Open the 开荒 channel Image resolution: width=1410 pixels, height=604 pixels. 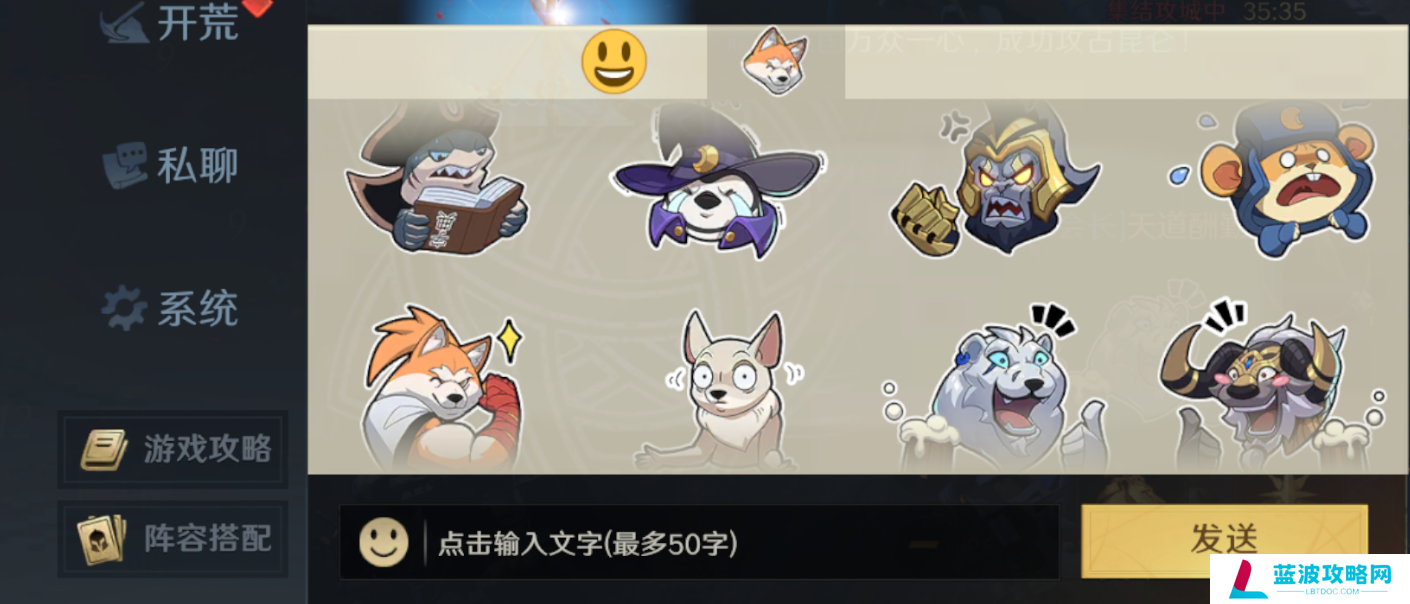pos(170,23)
